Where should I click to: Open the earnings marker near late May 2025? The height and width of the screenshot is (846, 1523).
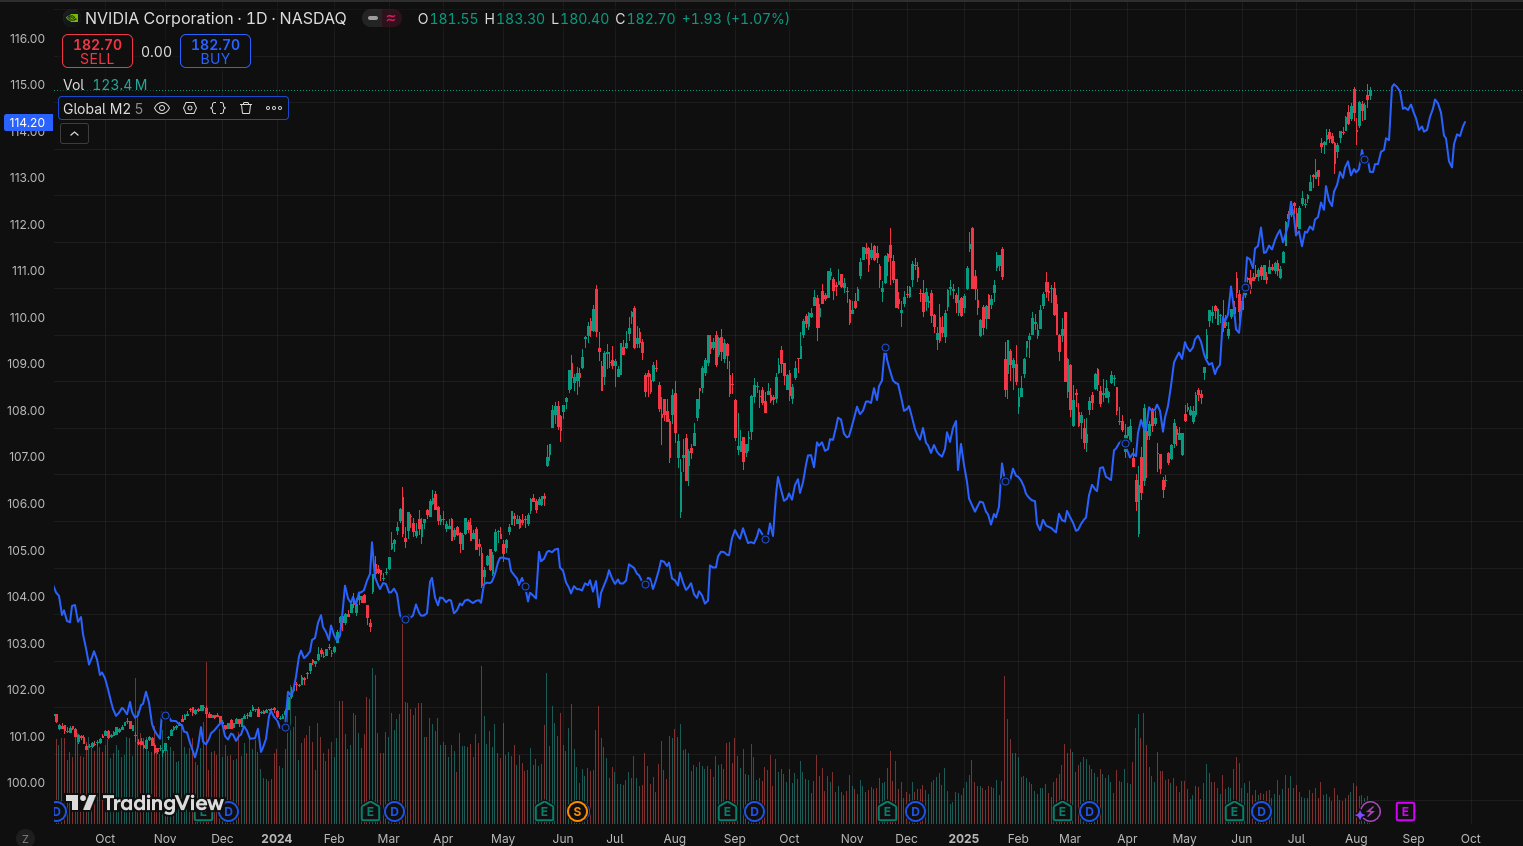[x=1234, y=811]
